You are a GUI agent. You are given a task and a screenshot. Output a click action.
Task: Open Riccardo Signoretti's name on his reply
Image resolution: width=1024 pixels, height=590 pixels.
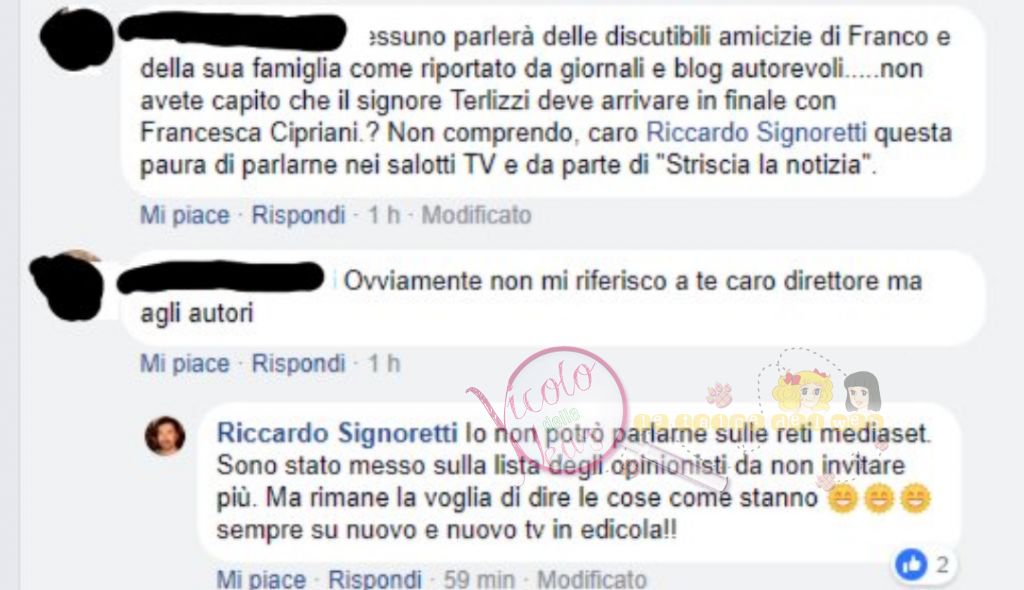pyautogui.click(x=337, y=433)
